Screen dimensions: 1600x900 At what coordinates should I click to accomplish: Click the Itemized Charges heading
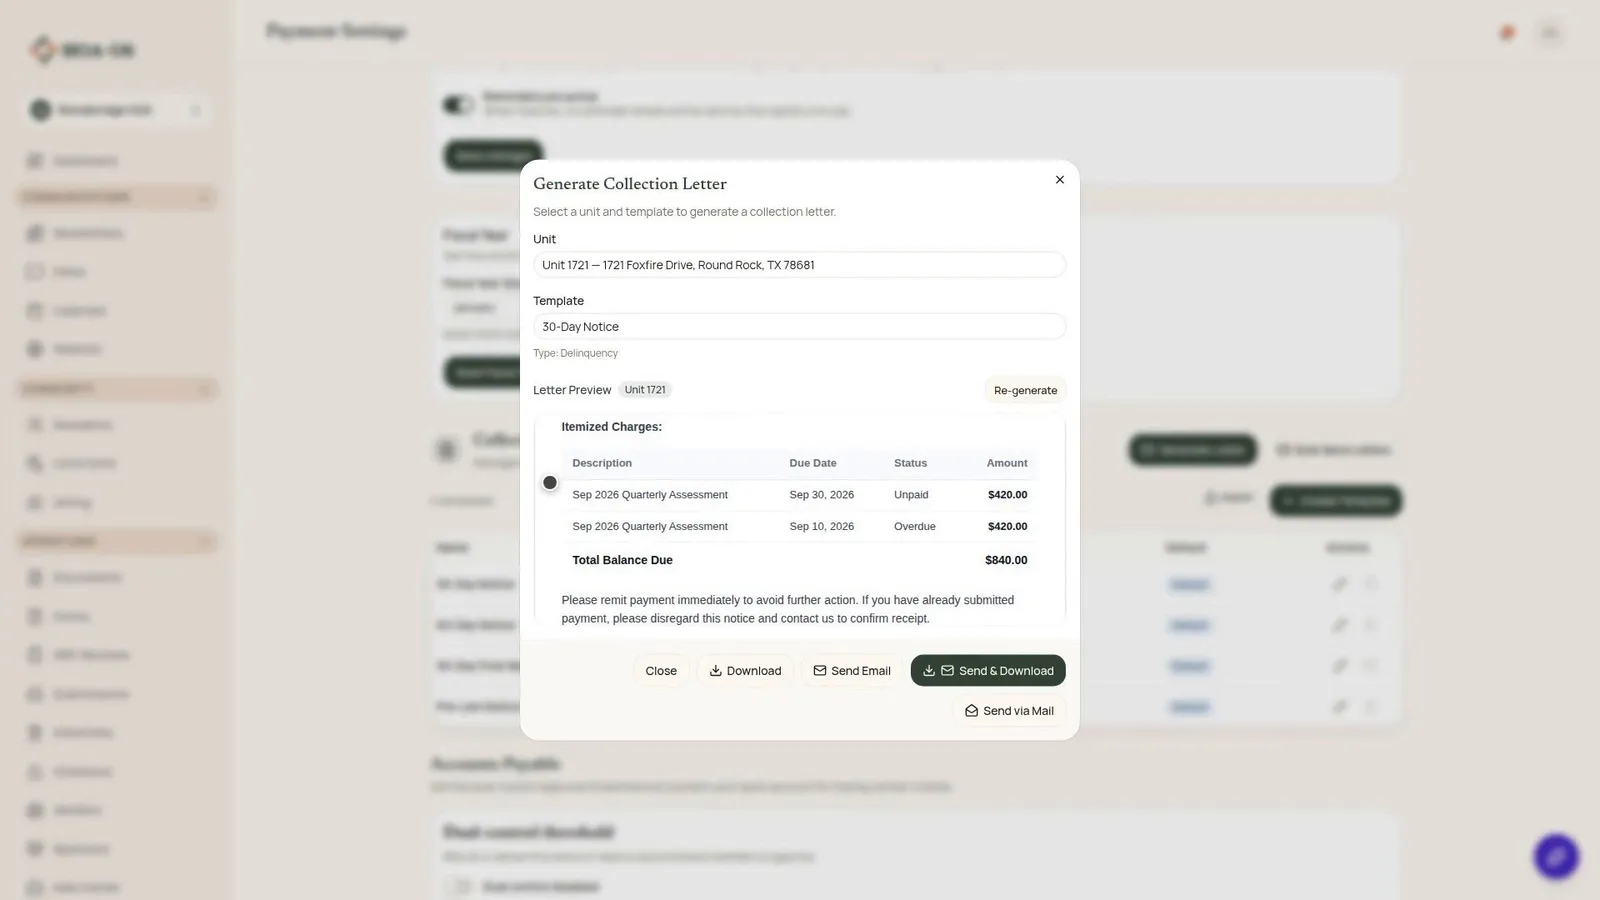(x=612, y=427)
